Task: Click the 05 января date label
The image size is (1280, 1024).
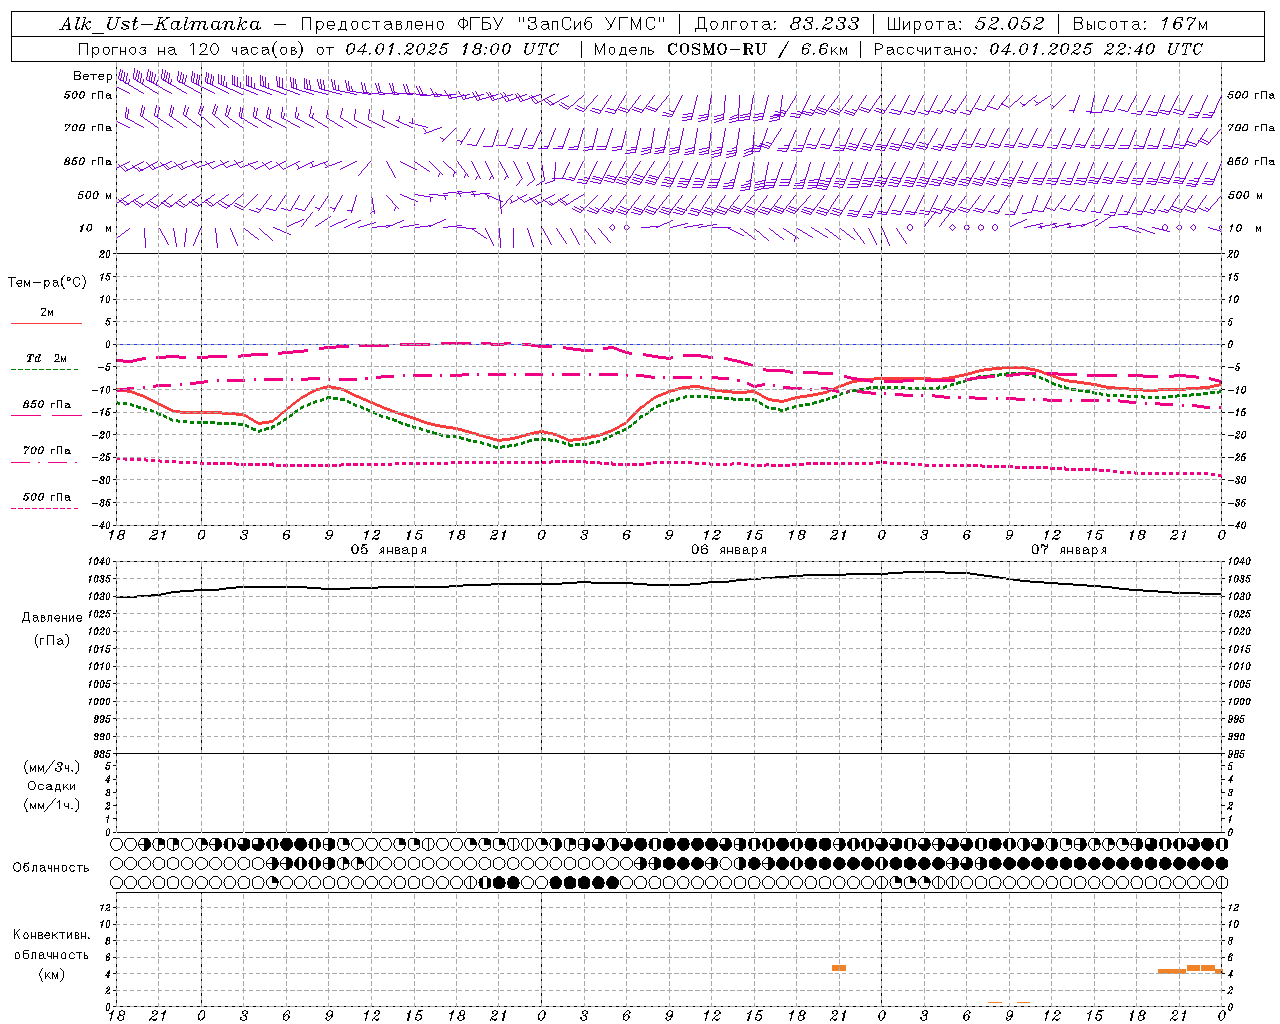Action: pyautogui.click(x=388, y=550)
